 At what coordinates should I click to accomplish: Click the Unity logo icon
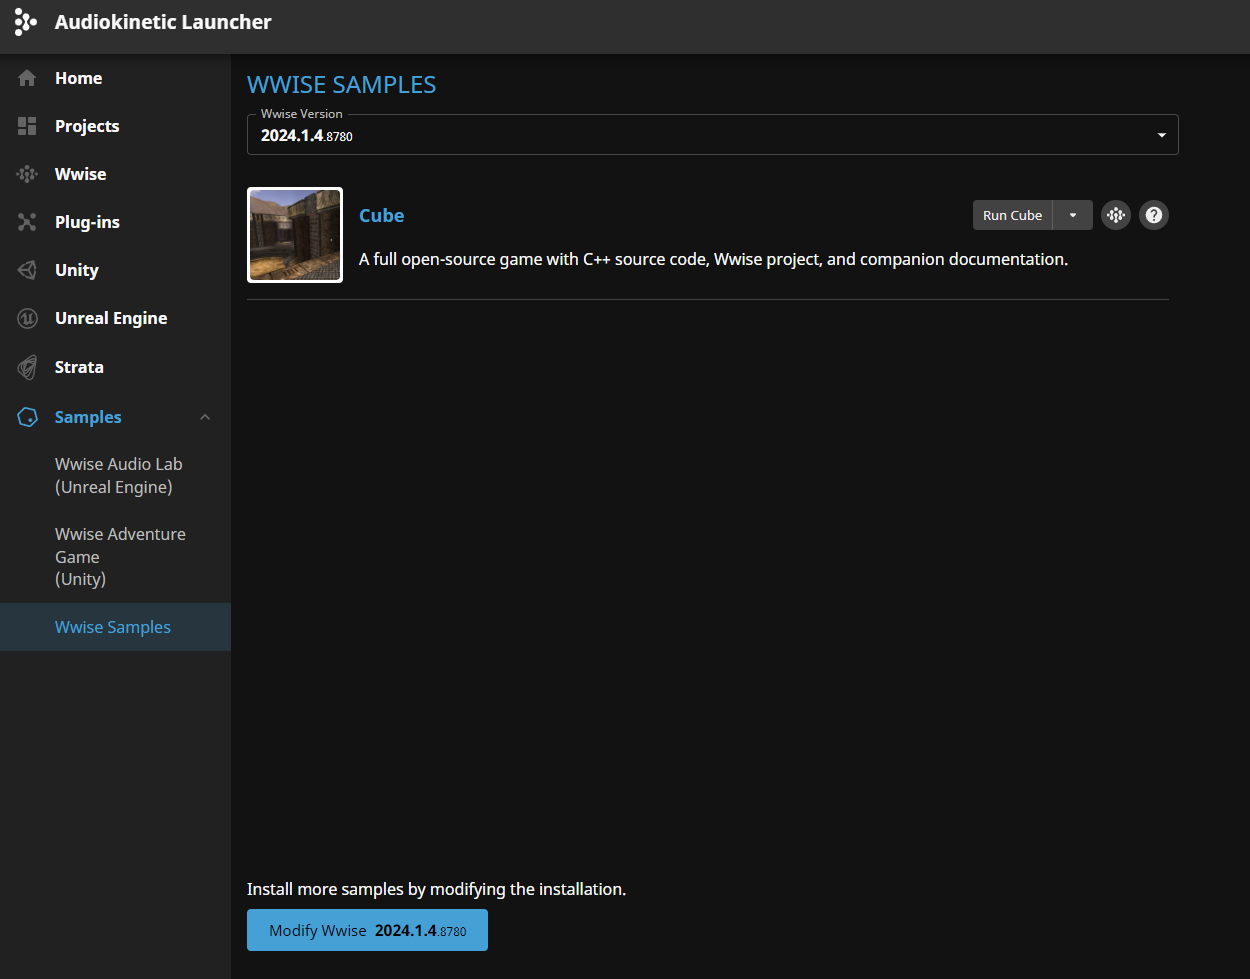27,270
